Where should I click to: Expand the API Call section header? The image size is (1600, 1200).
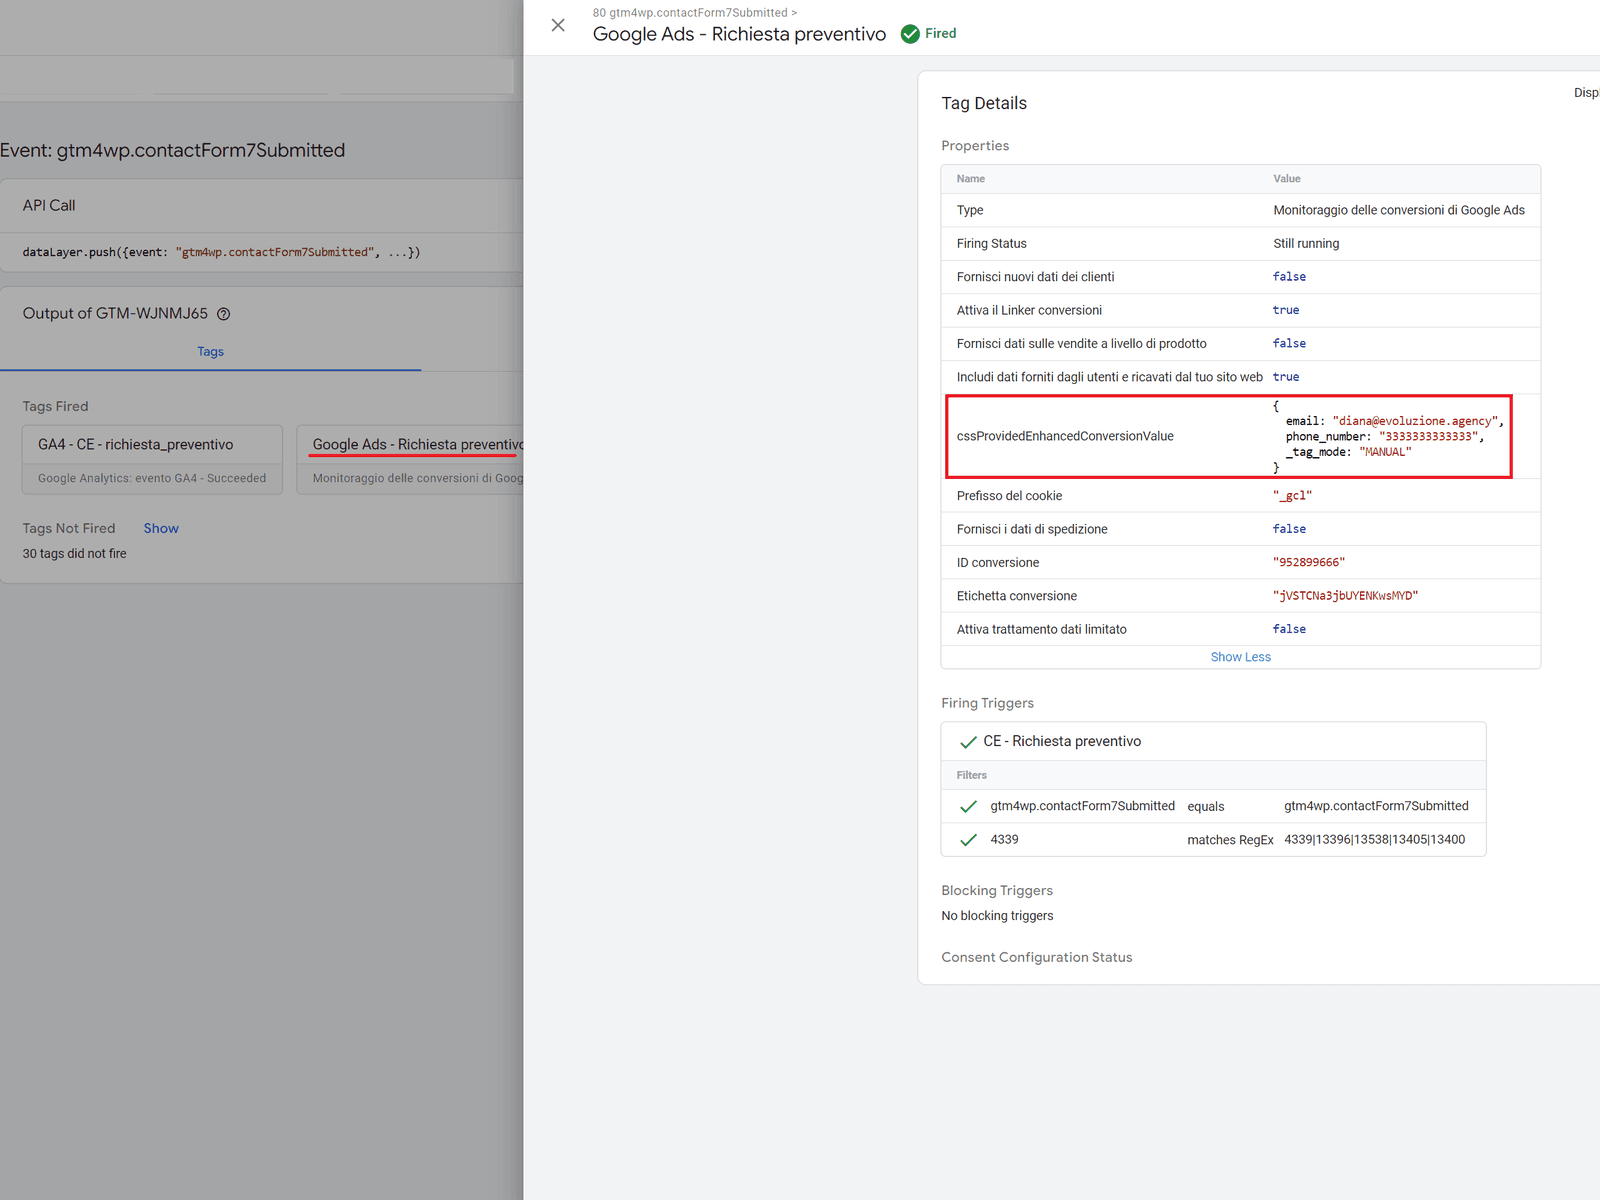(x=49, y=206)
